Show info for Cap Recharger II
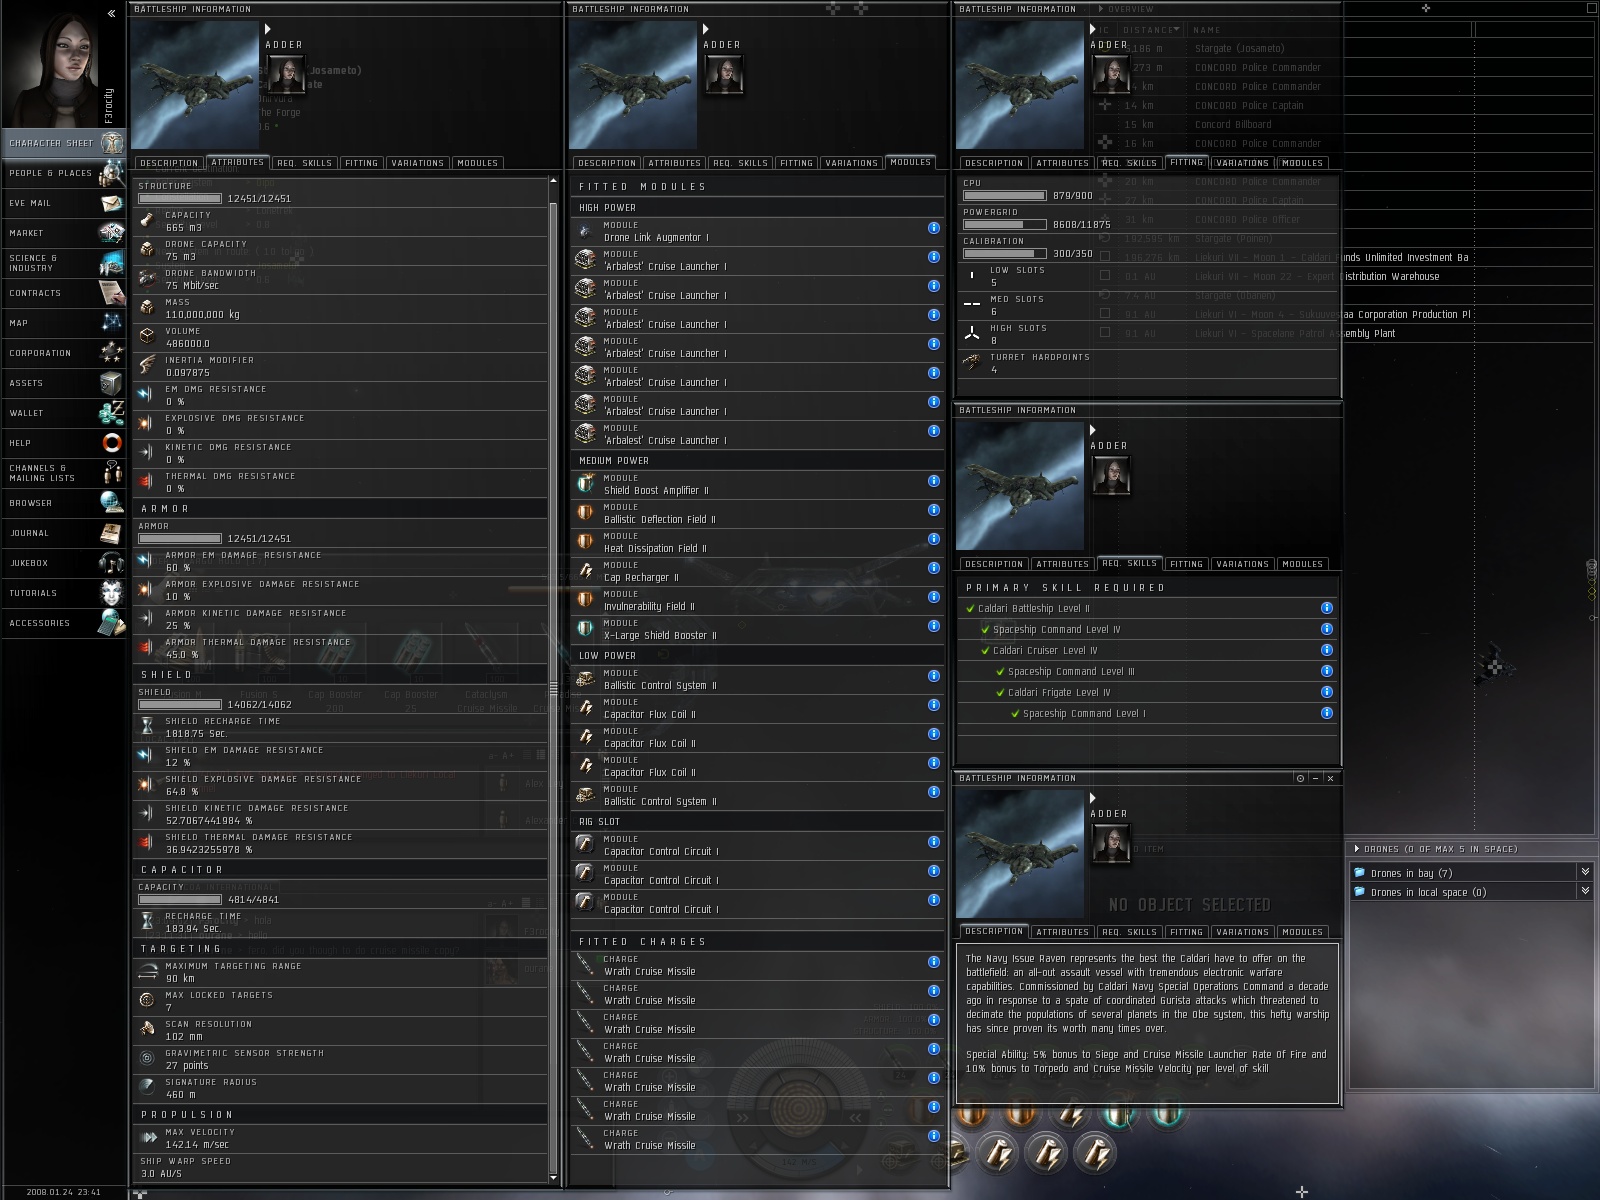 [x=933, y=568]
